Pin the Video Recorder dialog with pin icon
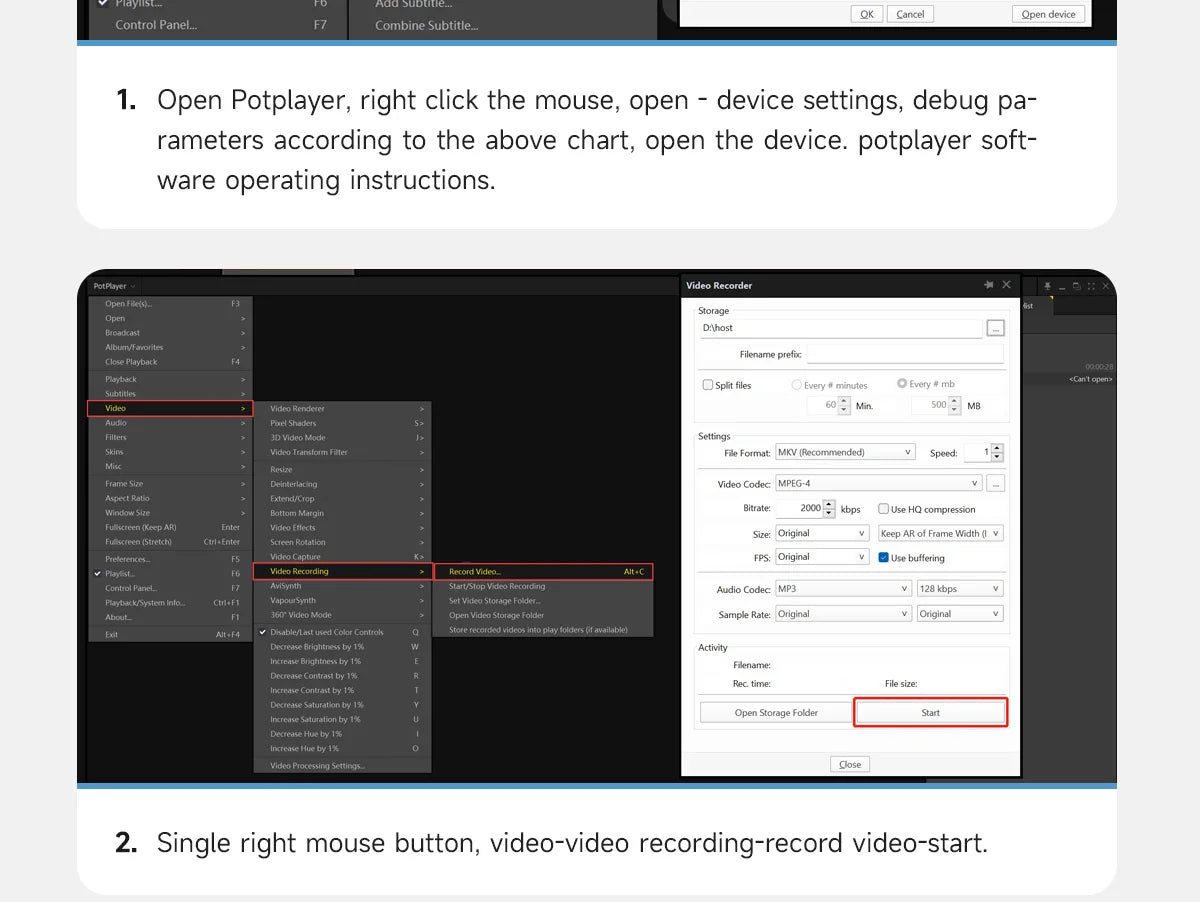 point(990,285)
